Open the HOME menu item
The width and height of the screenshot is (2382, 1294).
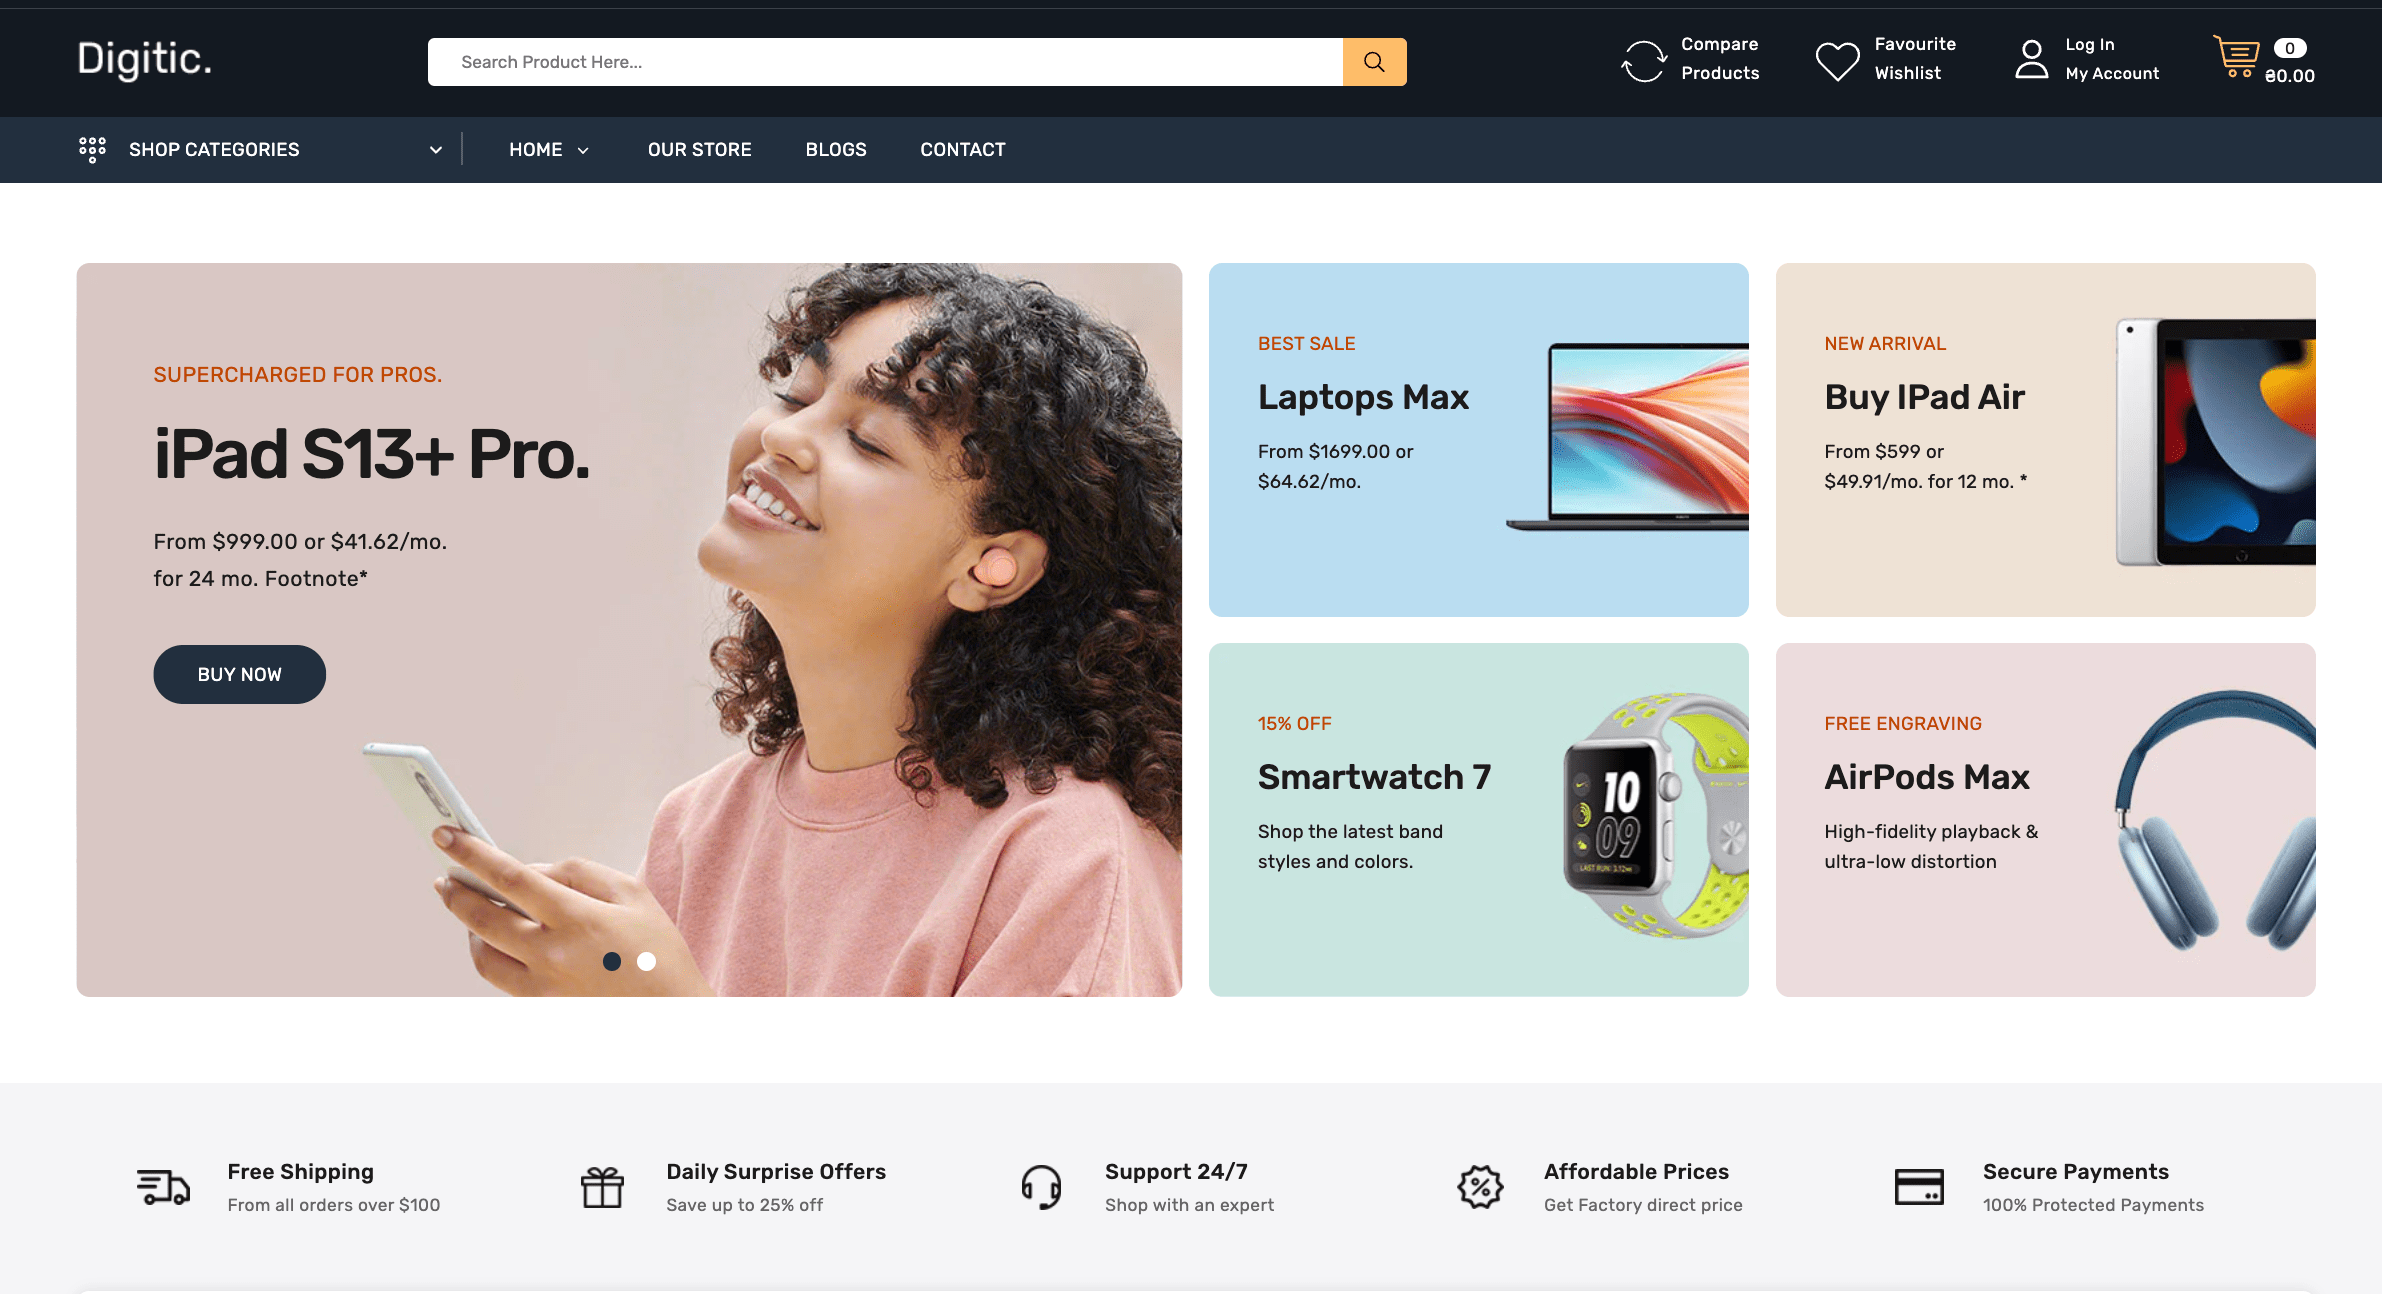(550, 150)
